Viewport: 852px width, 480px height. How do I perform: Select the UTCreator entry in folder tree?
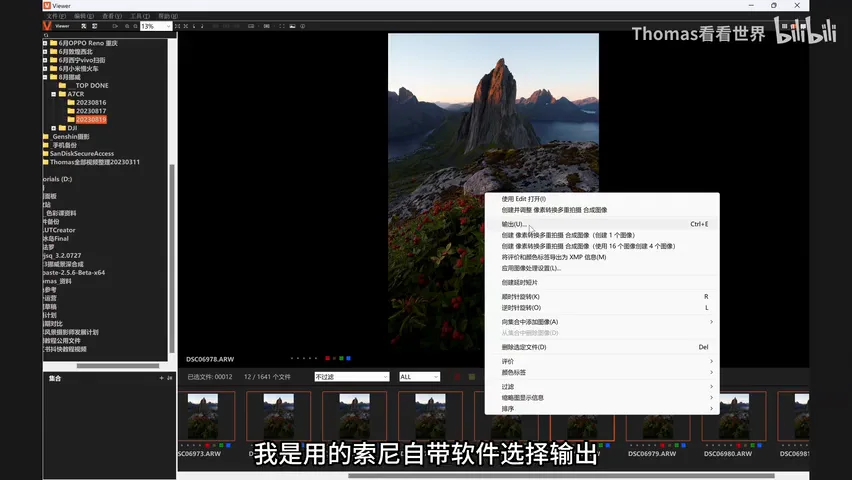(59, 230)
